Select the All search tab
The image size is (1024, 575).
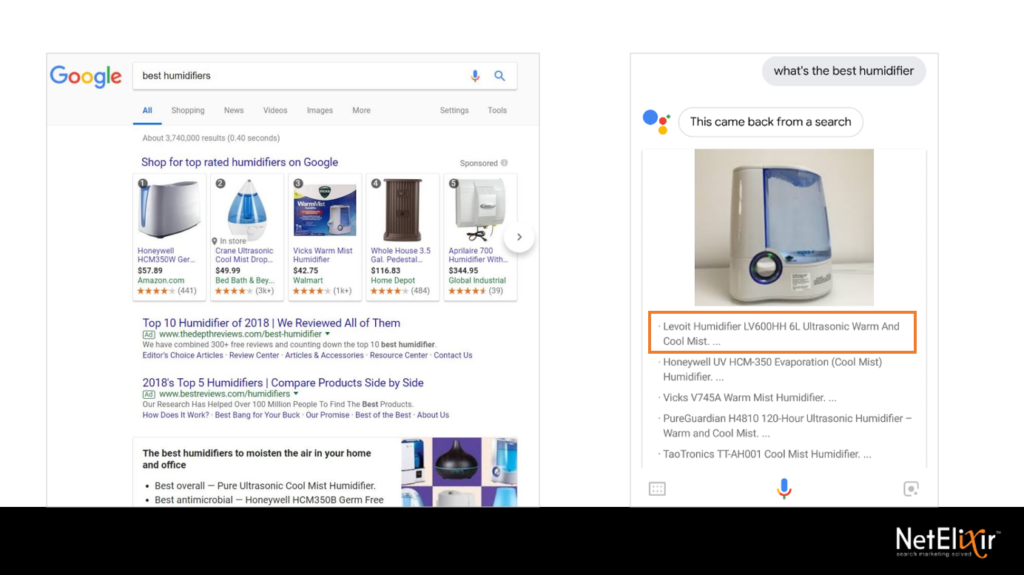pos(148,110)
